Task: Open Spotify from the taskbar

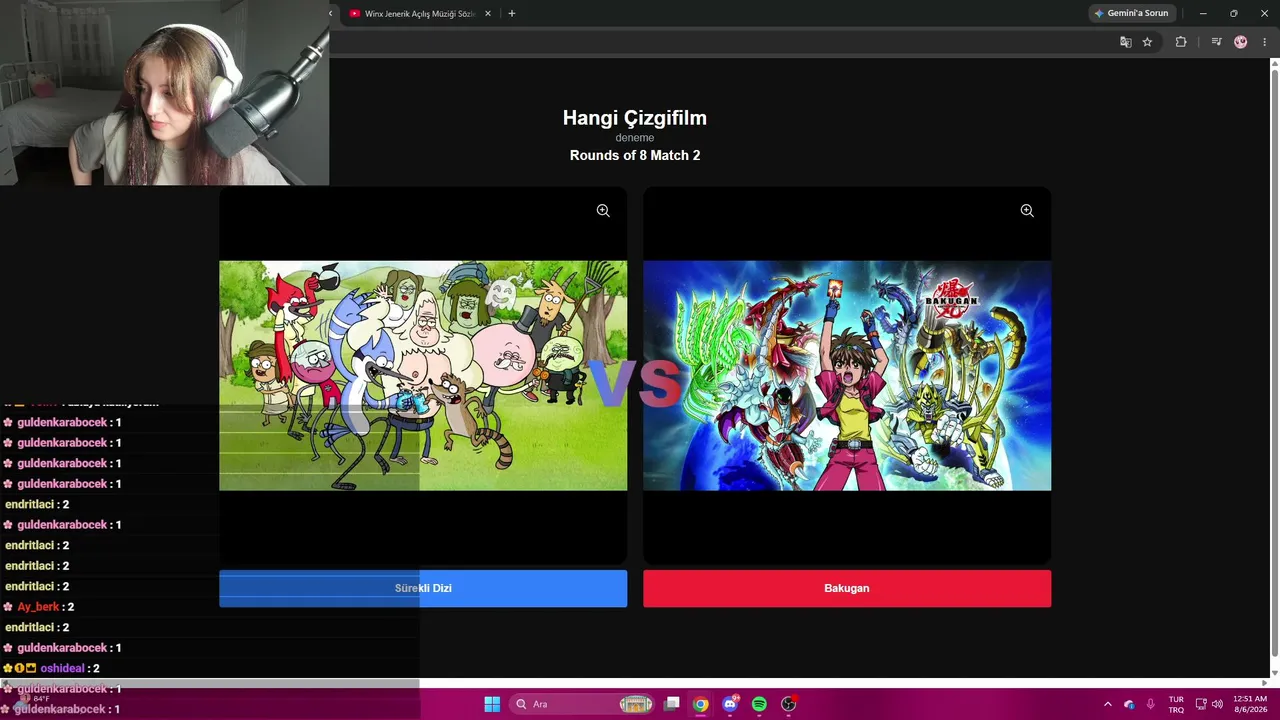Action: [759, 704]
